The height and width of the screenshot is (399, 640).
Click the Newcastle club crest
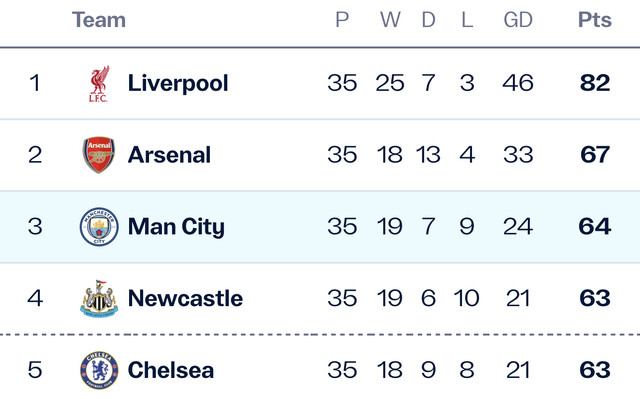pos(99,299)
